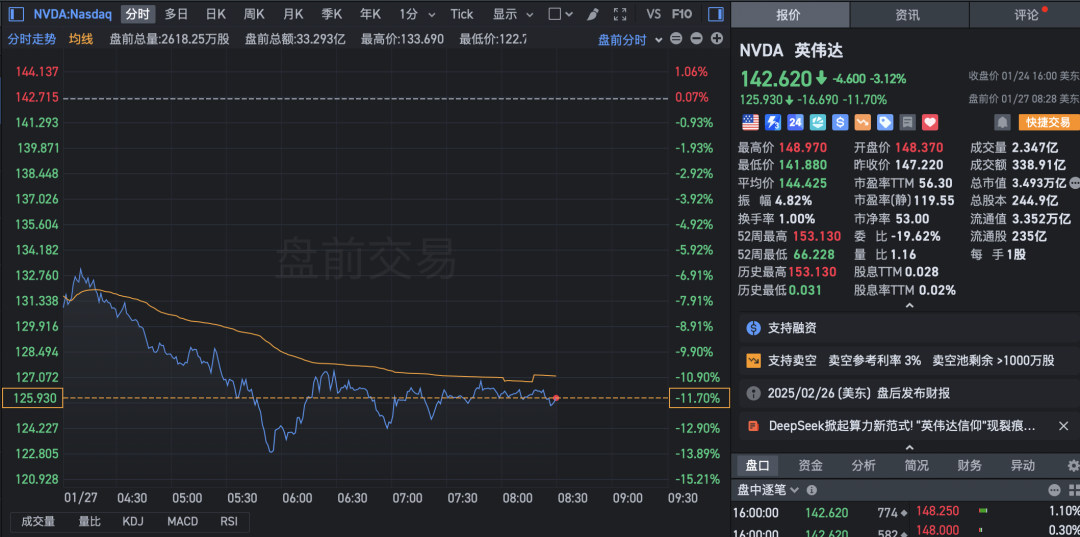Switch to 季K chart tab
Screen dimensions: 1080x537
pos(332,14)
